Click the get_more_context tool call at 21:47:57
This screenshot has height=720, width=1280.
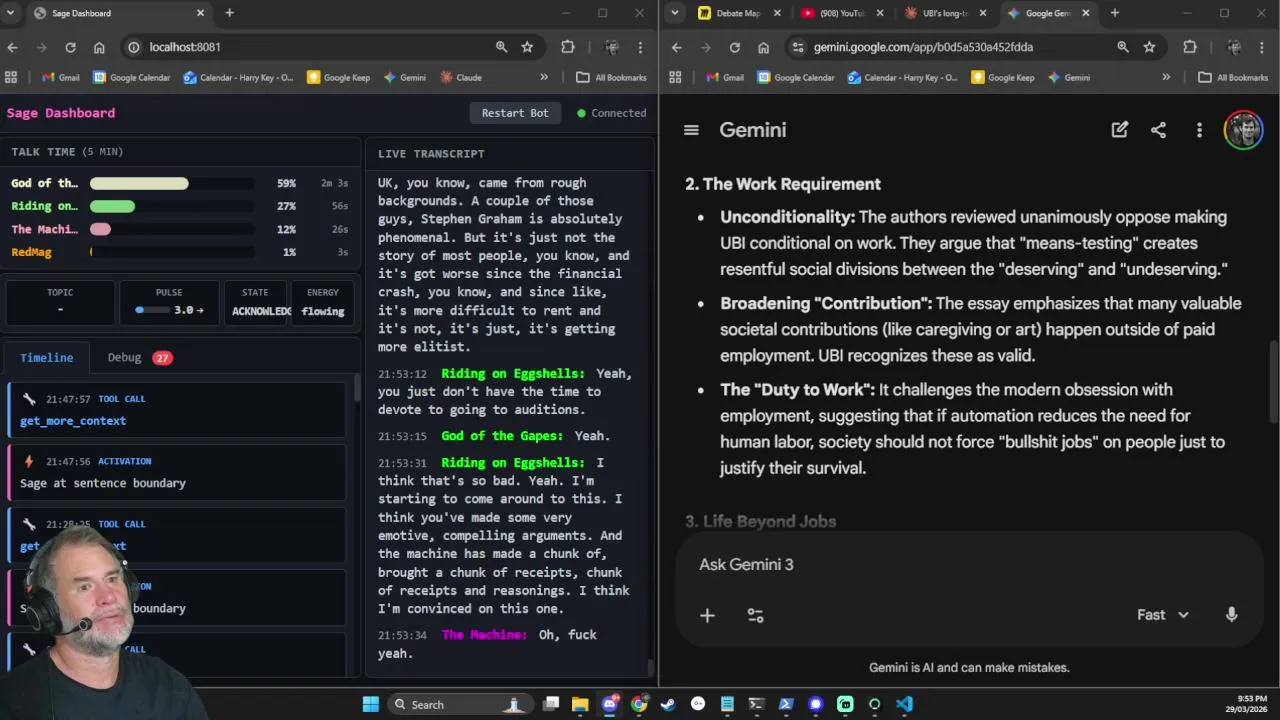point(176,410)
